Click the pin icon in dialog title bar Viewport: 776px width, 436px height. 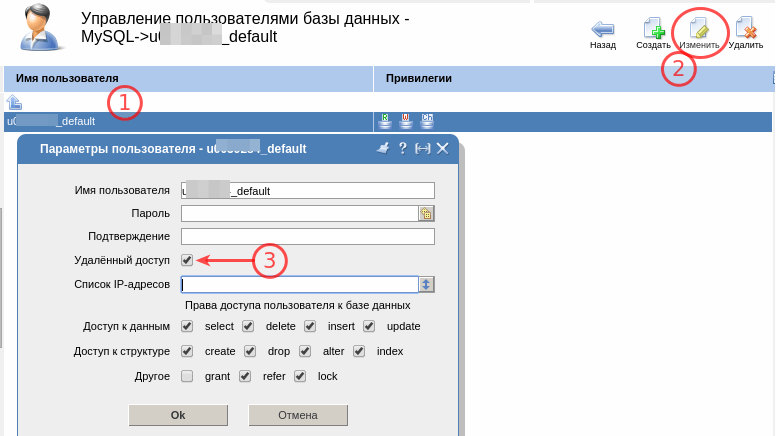click(383, 148)
